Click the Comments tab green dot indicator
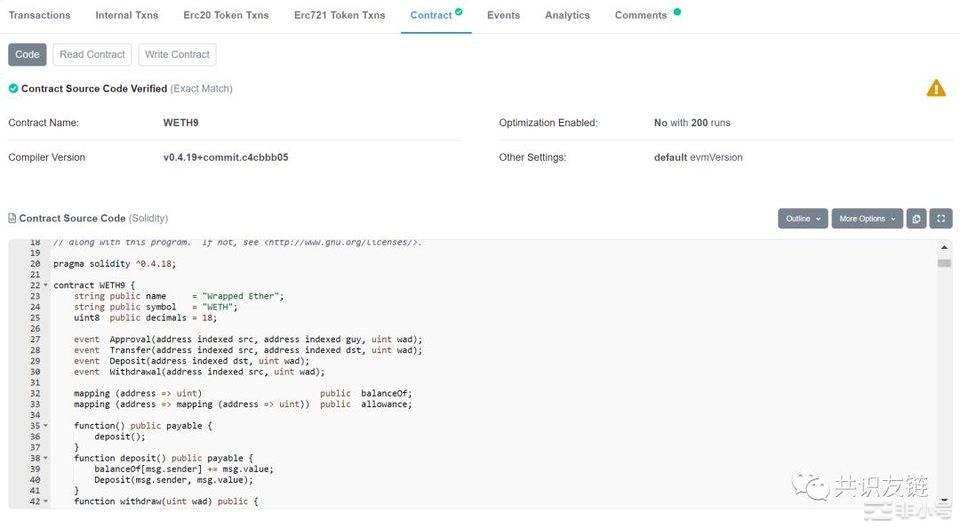 pyautogui.click(x=677, y=12)
